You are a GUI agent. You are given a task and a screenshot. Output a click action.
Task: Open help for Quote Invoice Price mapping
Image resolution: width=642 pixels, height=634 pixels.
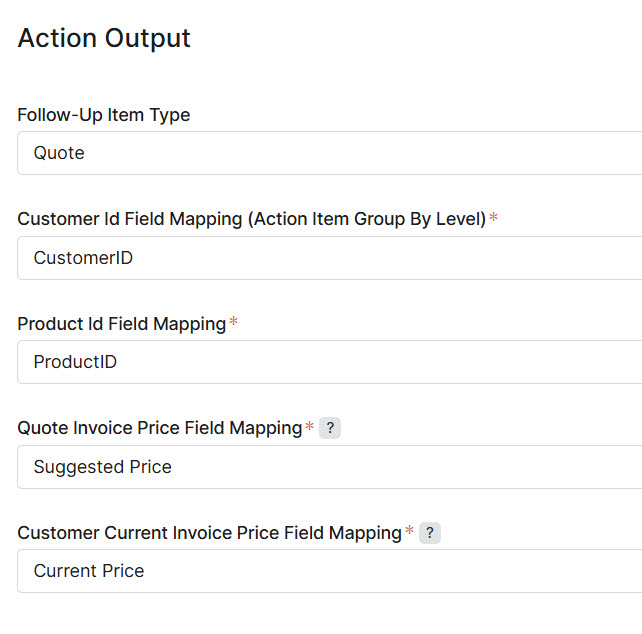tap(331, 428)
